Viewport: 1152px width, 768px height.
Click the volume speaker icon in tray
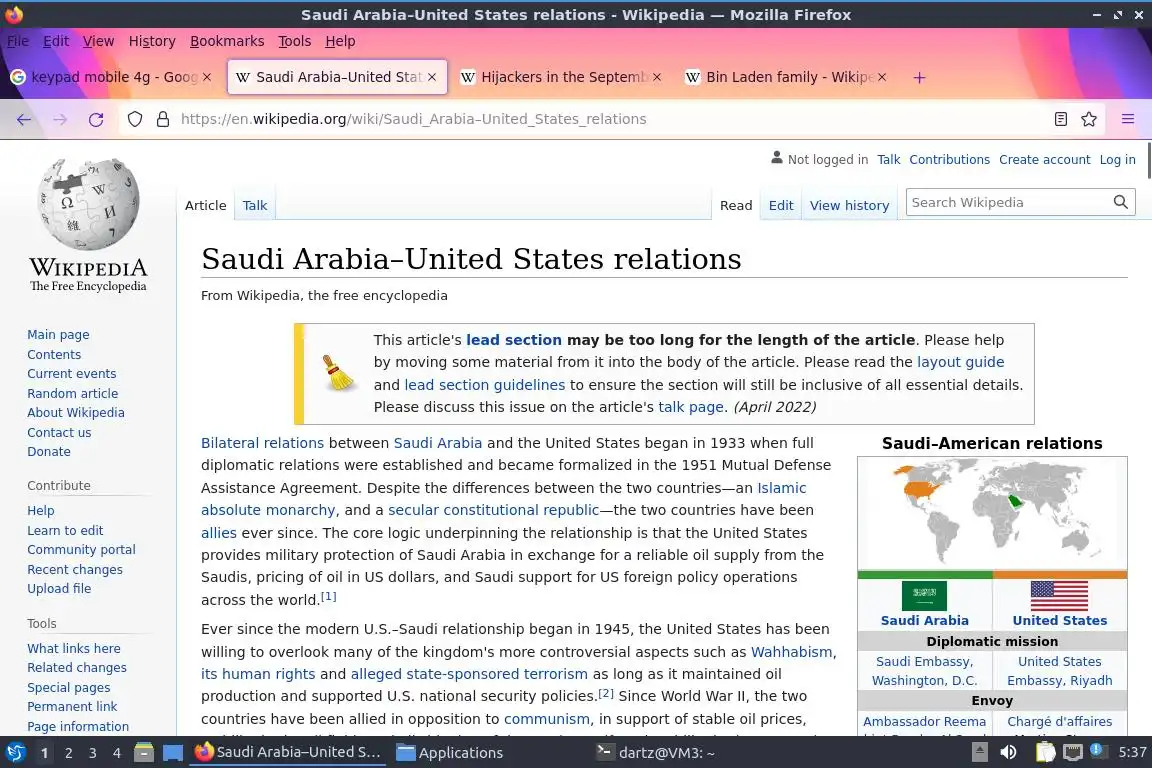pos(1008,752)
